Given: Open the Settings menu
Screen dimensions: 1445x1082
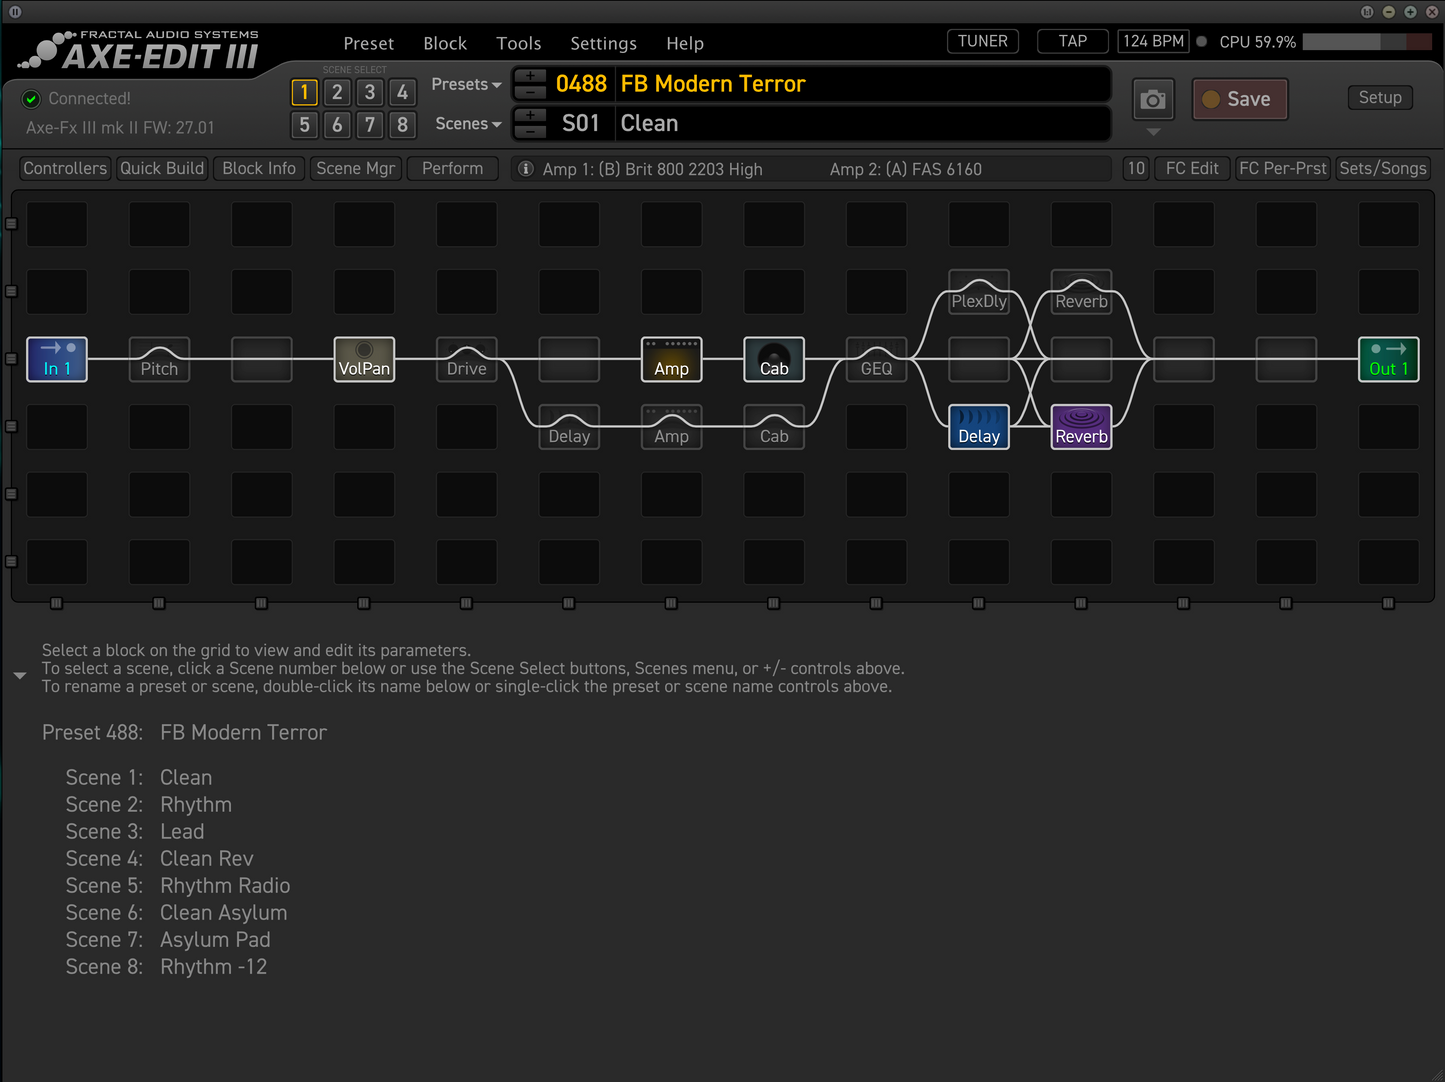Looking at the screenshot, I should [603, 44].
